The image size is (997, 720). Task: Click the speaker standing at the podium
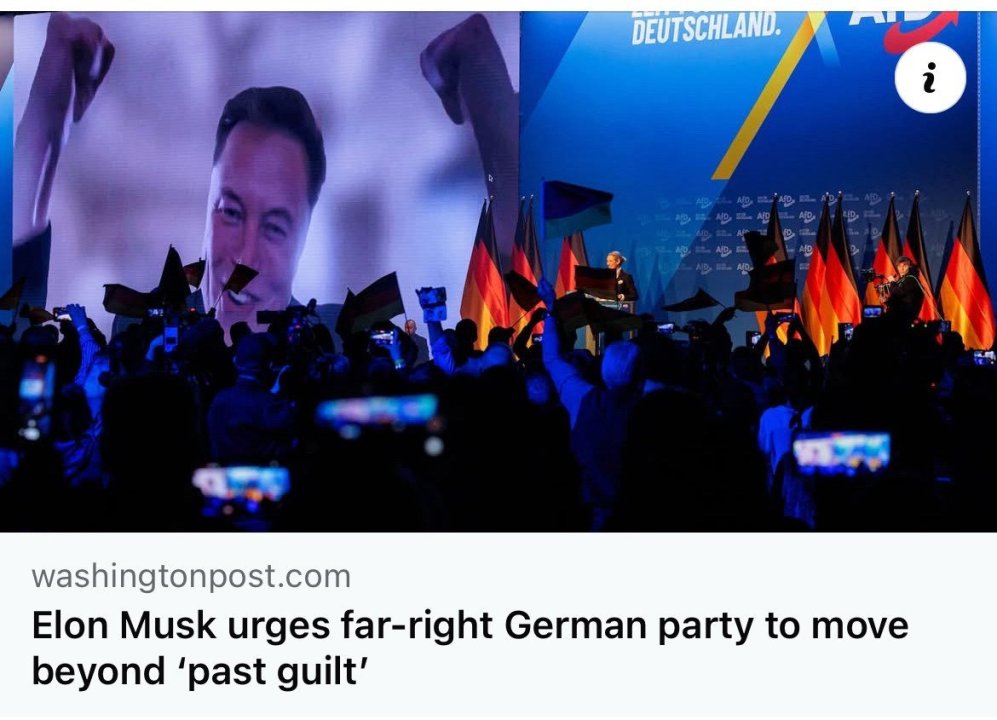click(621, 278)
